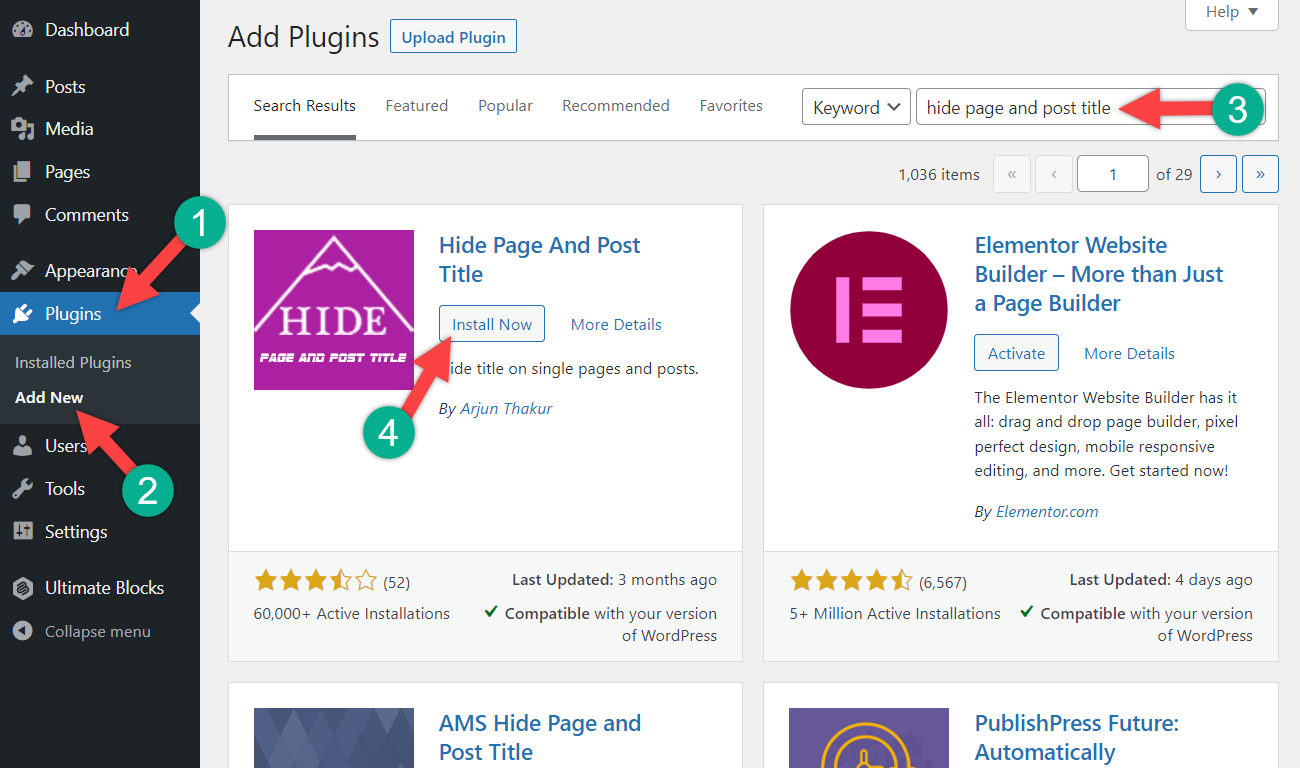Open Elementor Website Builder title link
1300x768 pixels.
tap(1099, 274)
